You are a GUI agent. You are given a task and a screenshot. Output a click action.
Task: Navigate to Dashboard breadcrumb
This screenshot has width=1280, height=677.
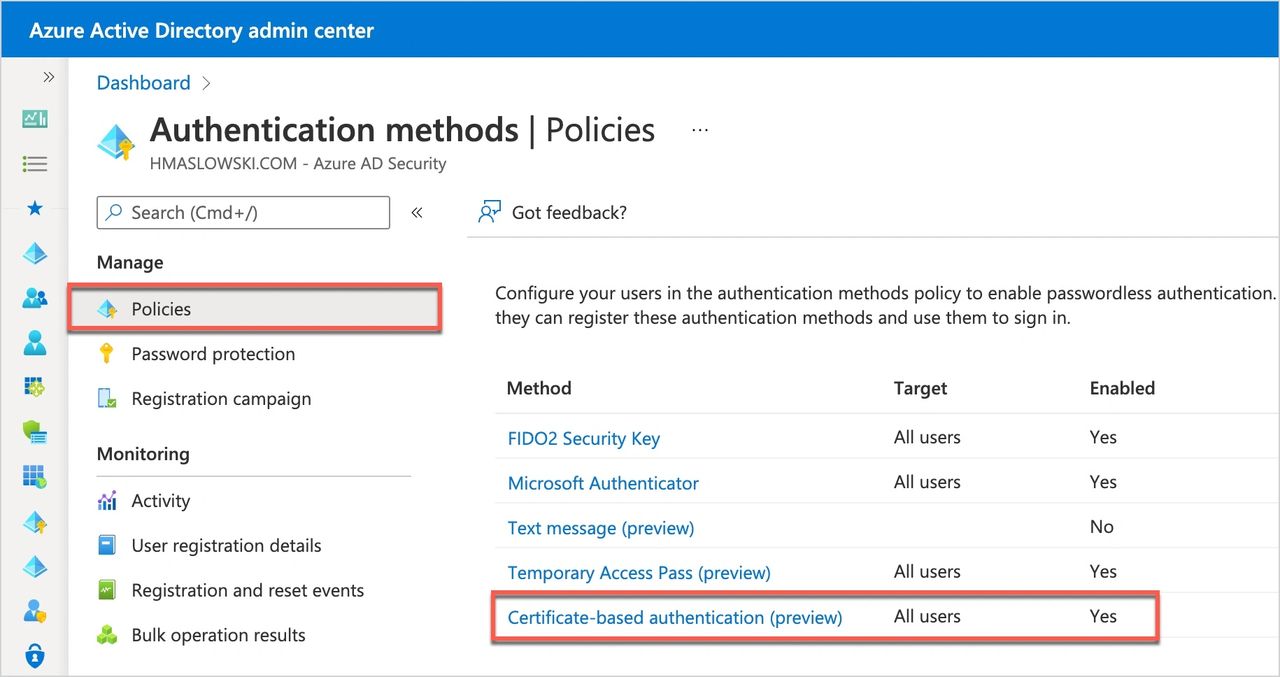[143, 83]
